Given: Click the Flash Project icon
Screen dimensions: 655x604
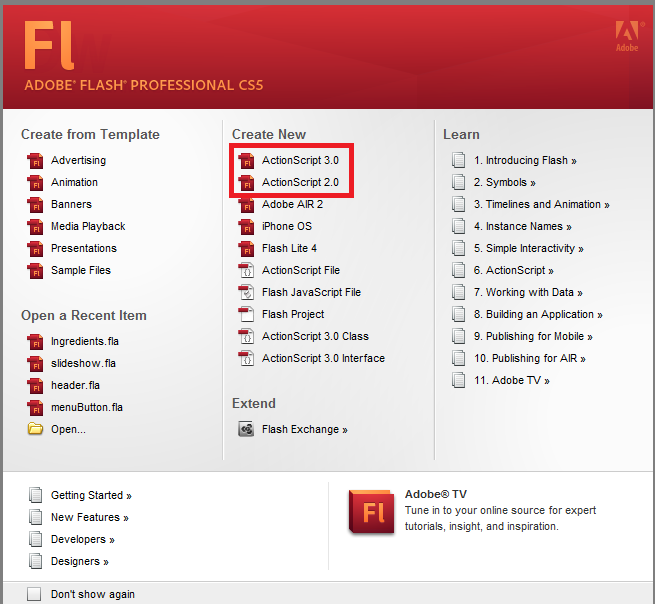Looking at the screenshot, I should click(246, 315).
